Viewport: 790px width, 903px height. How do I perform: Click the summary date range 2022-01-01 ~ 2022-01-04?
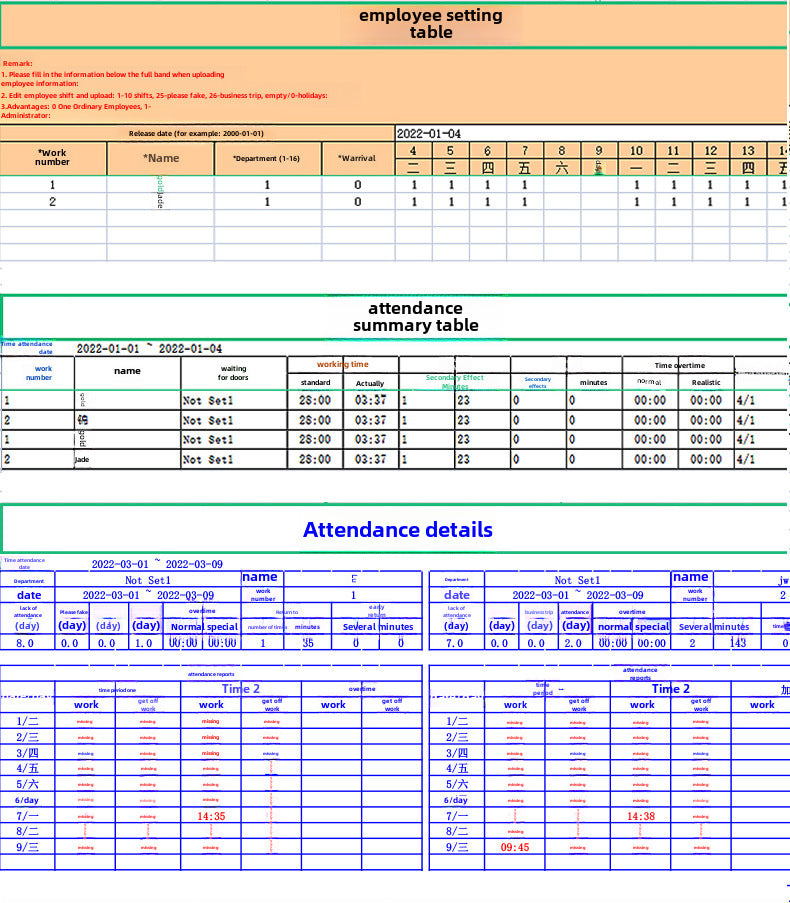click(149, 348)
